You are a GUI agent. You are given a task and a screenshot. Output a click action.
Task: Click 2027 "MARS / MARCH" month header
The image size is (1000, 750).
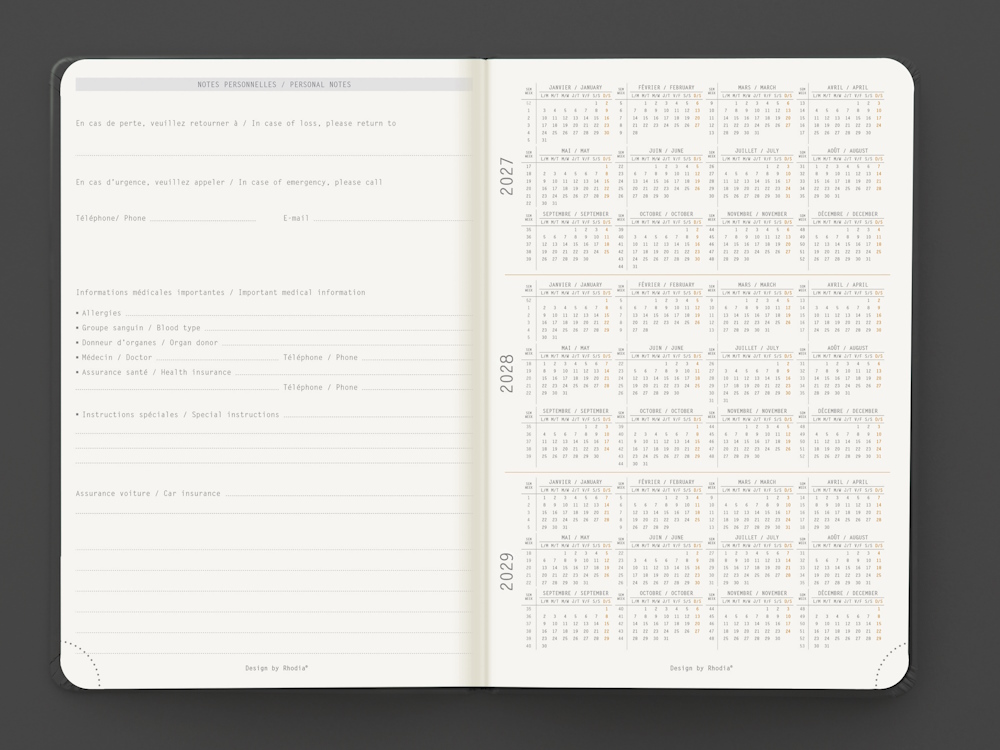756,87
